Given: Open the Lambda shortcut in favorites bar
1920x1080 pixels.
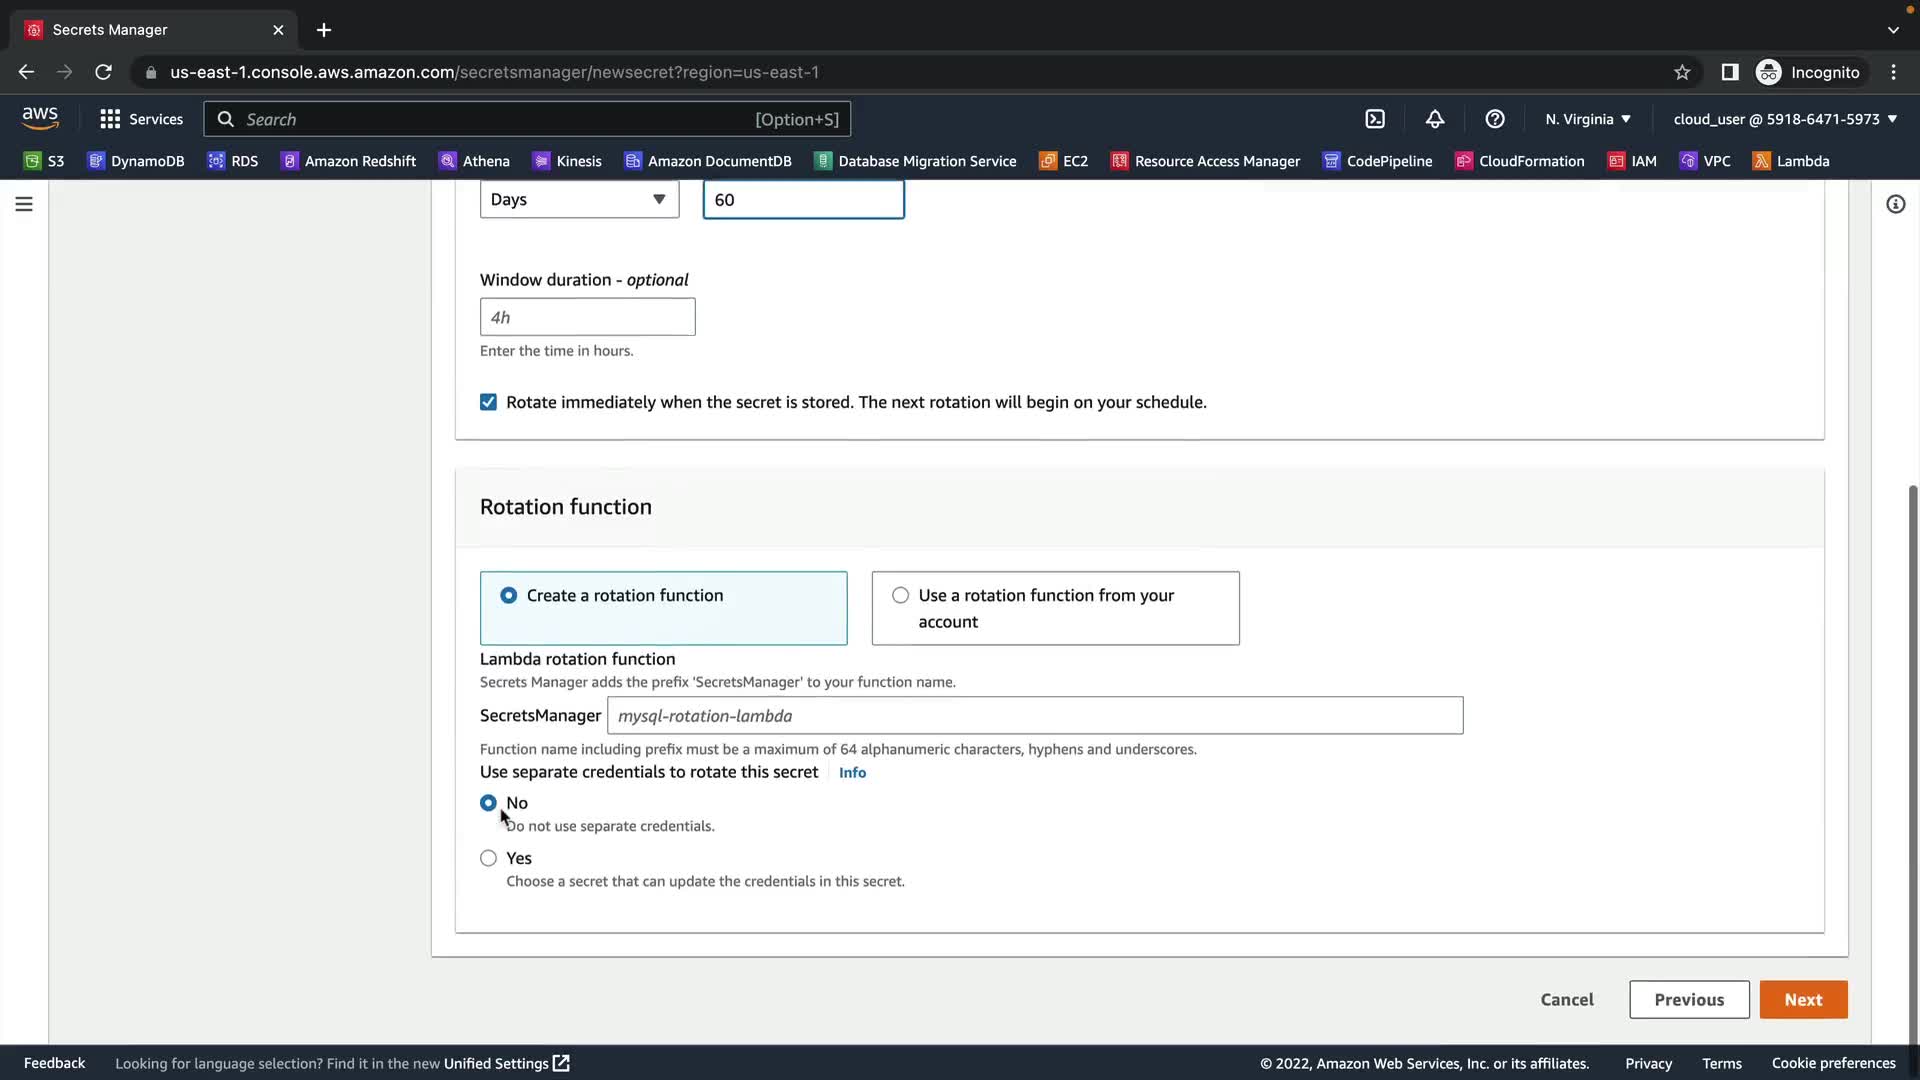Looking at the screenshot, I should click(1791, 161).
